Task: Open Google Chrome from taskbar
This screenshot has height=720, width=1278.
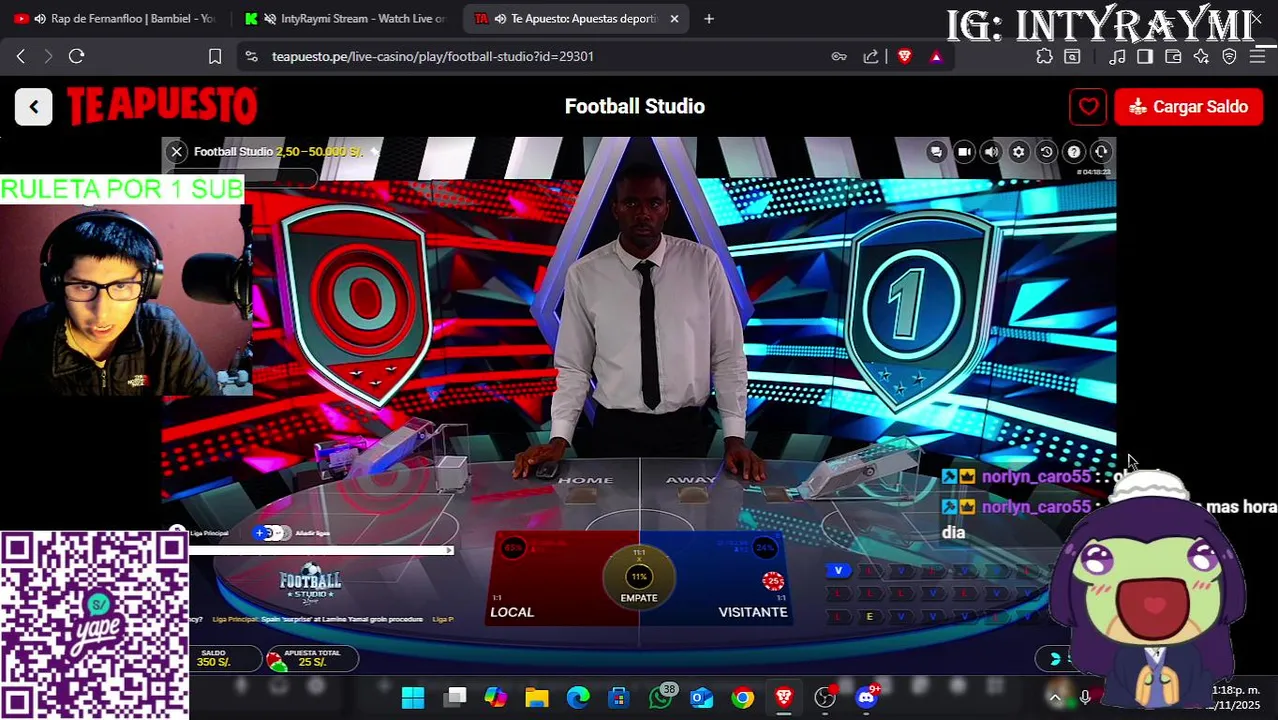Action: point(743,697)
